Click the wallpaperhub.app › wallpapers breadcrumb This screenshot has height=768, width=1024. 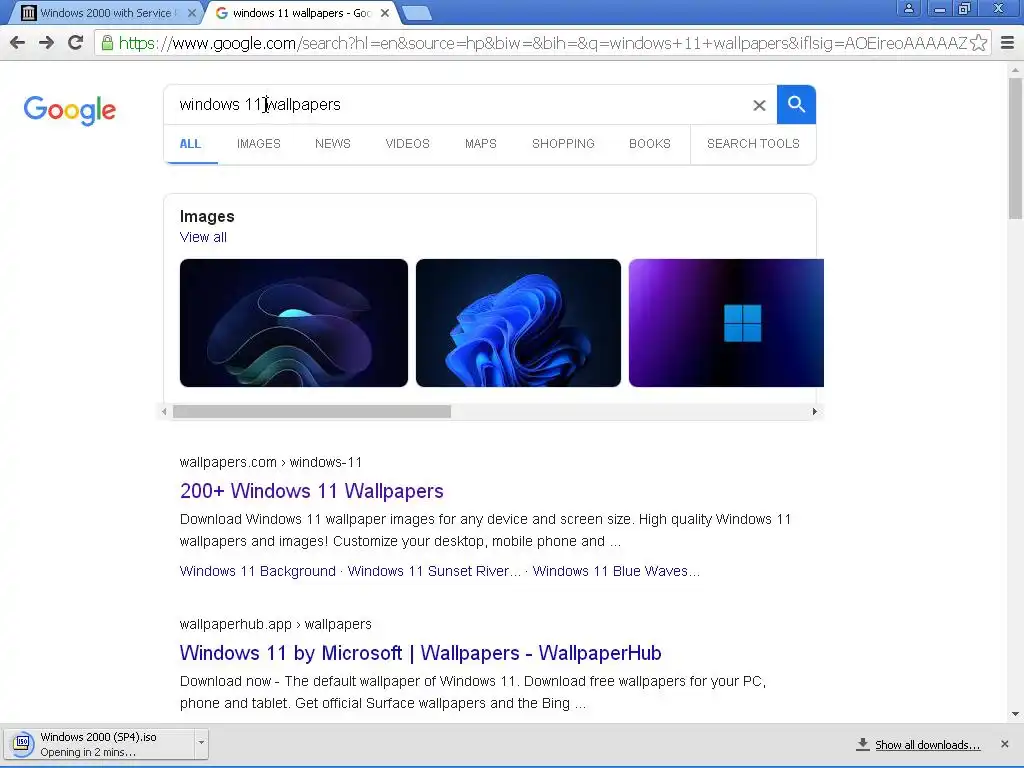pyautogui.click(x=275, y=624)
